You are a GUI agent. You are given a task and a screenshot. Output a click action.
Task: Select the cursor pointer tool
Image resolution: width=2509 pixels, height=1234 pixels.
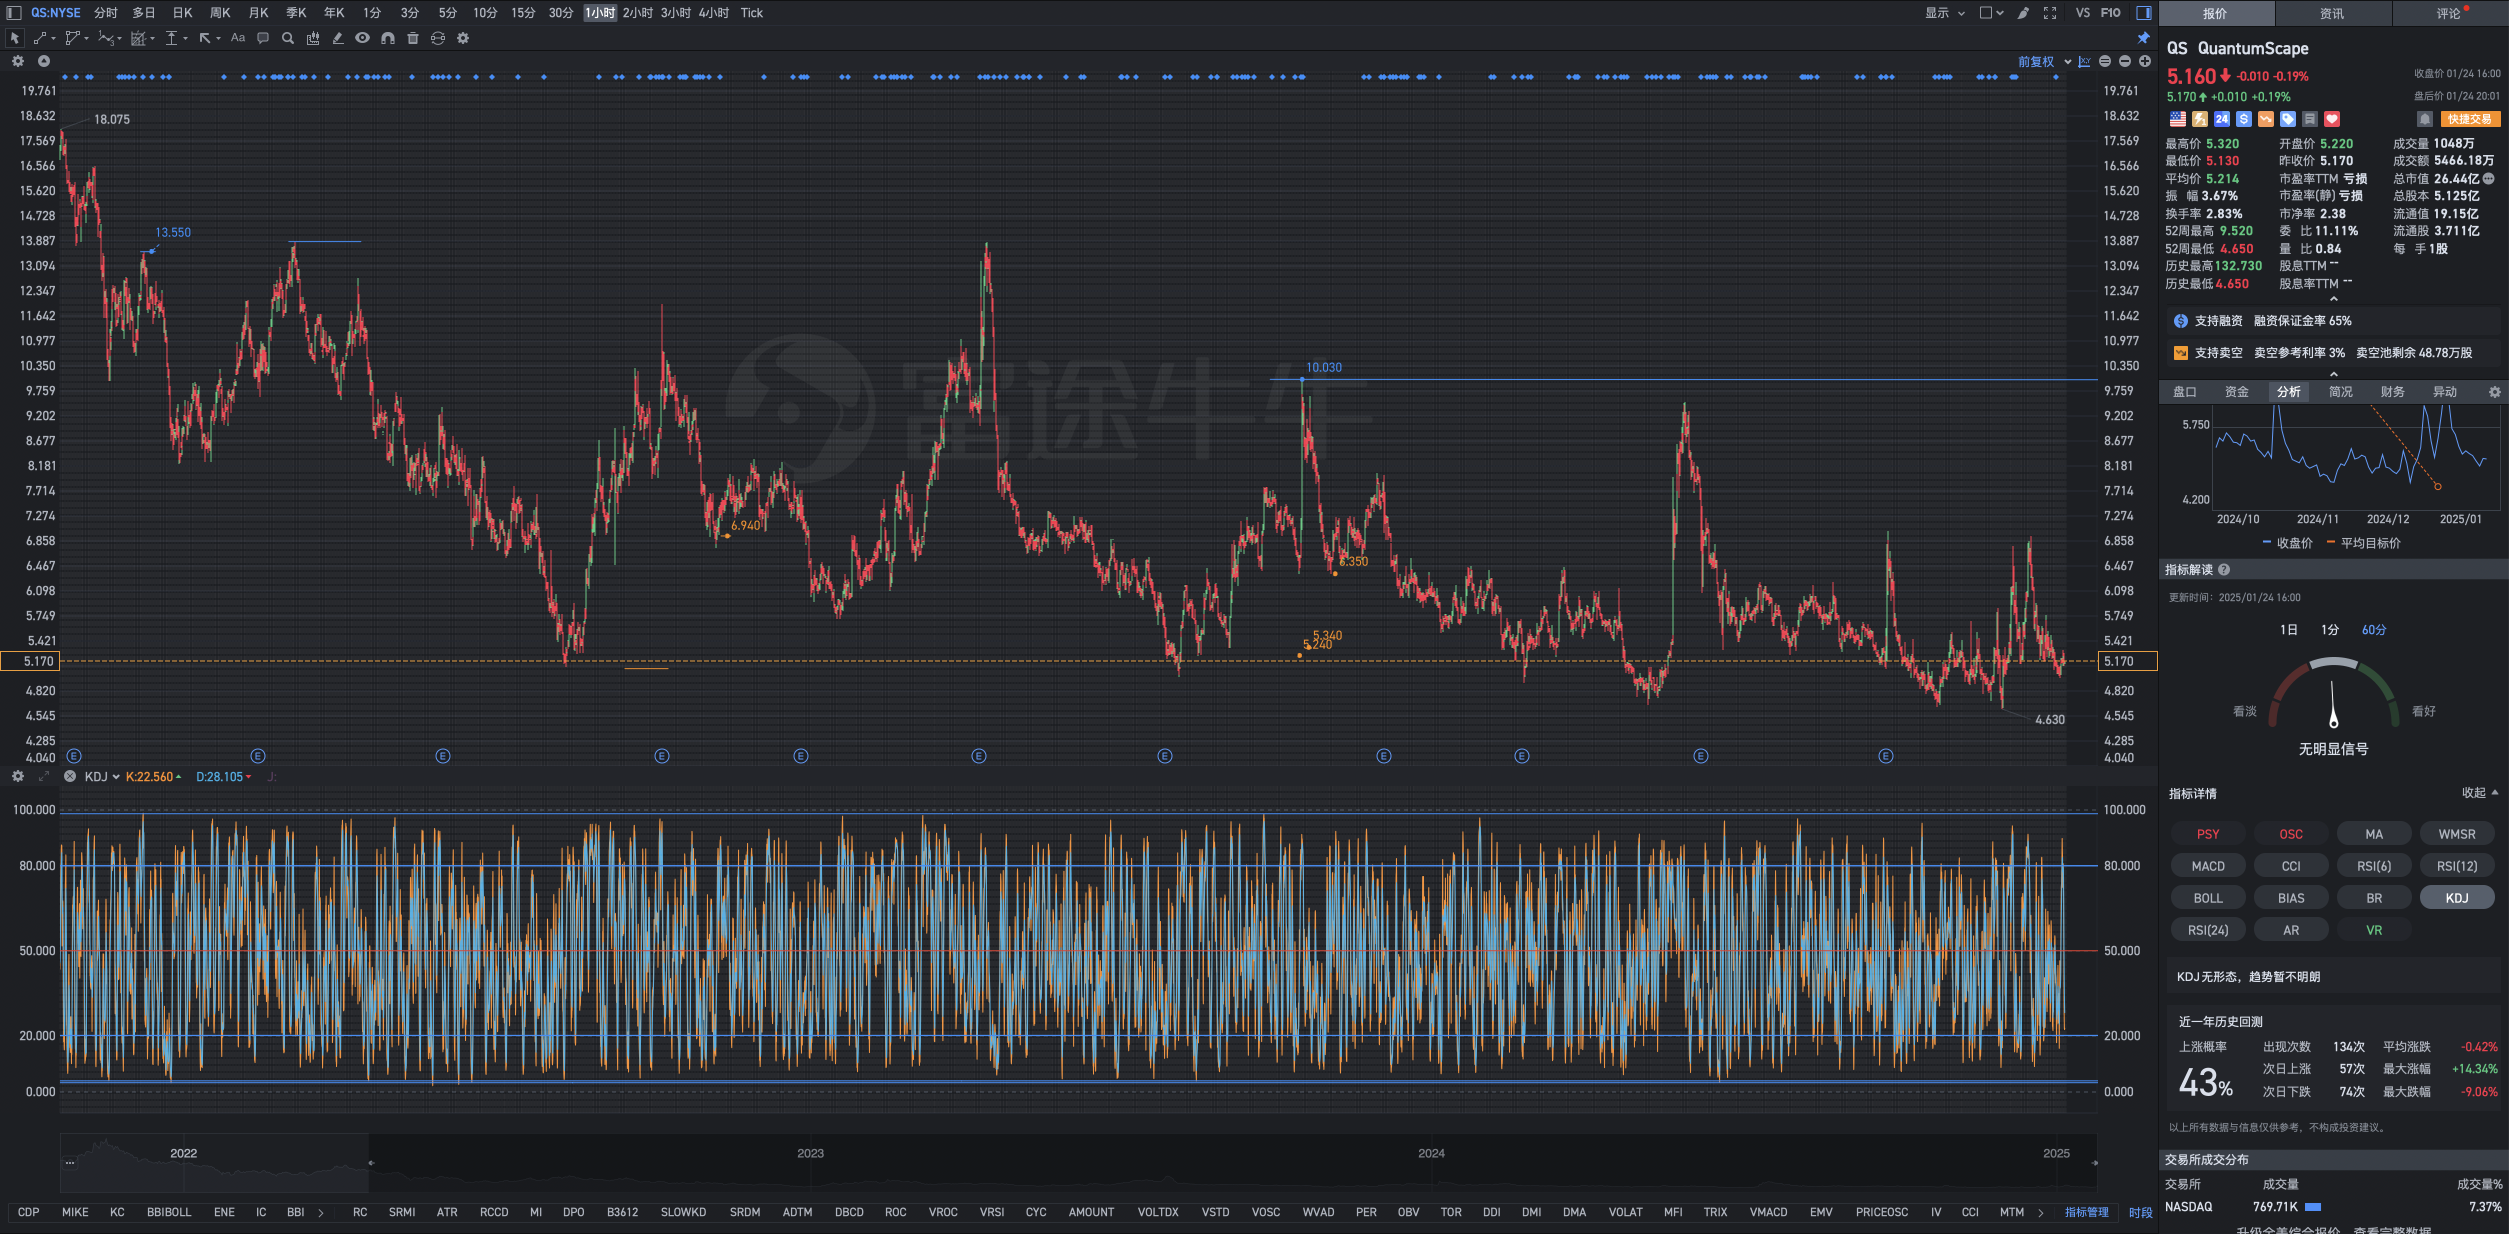point(15,38)
